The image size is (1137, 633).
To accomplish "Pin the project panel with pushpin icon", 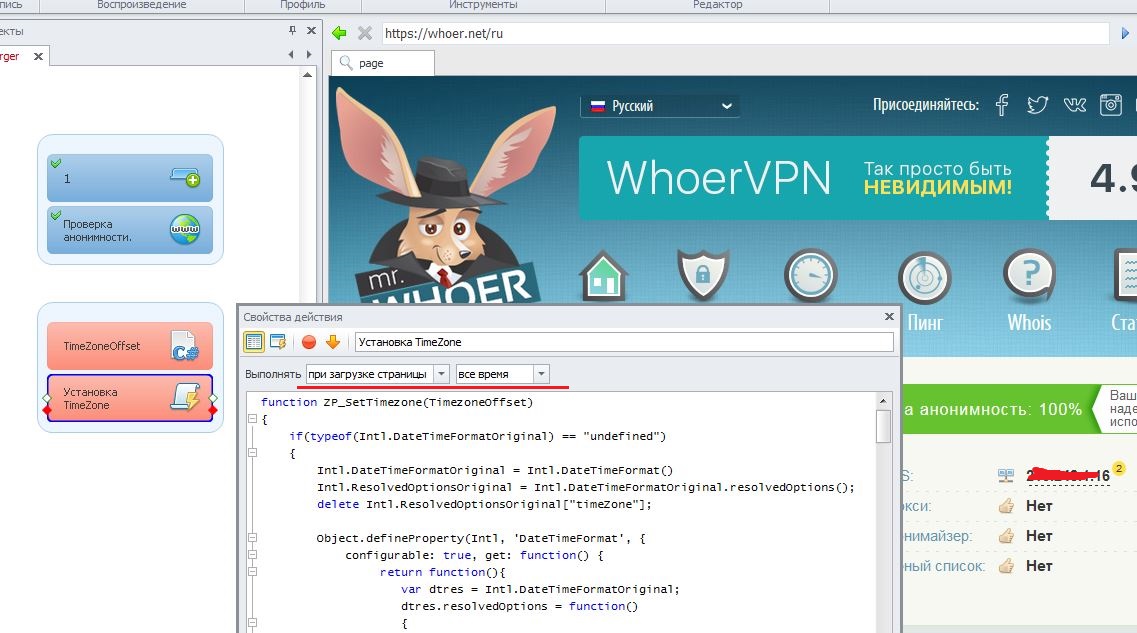I will 292,30.
